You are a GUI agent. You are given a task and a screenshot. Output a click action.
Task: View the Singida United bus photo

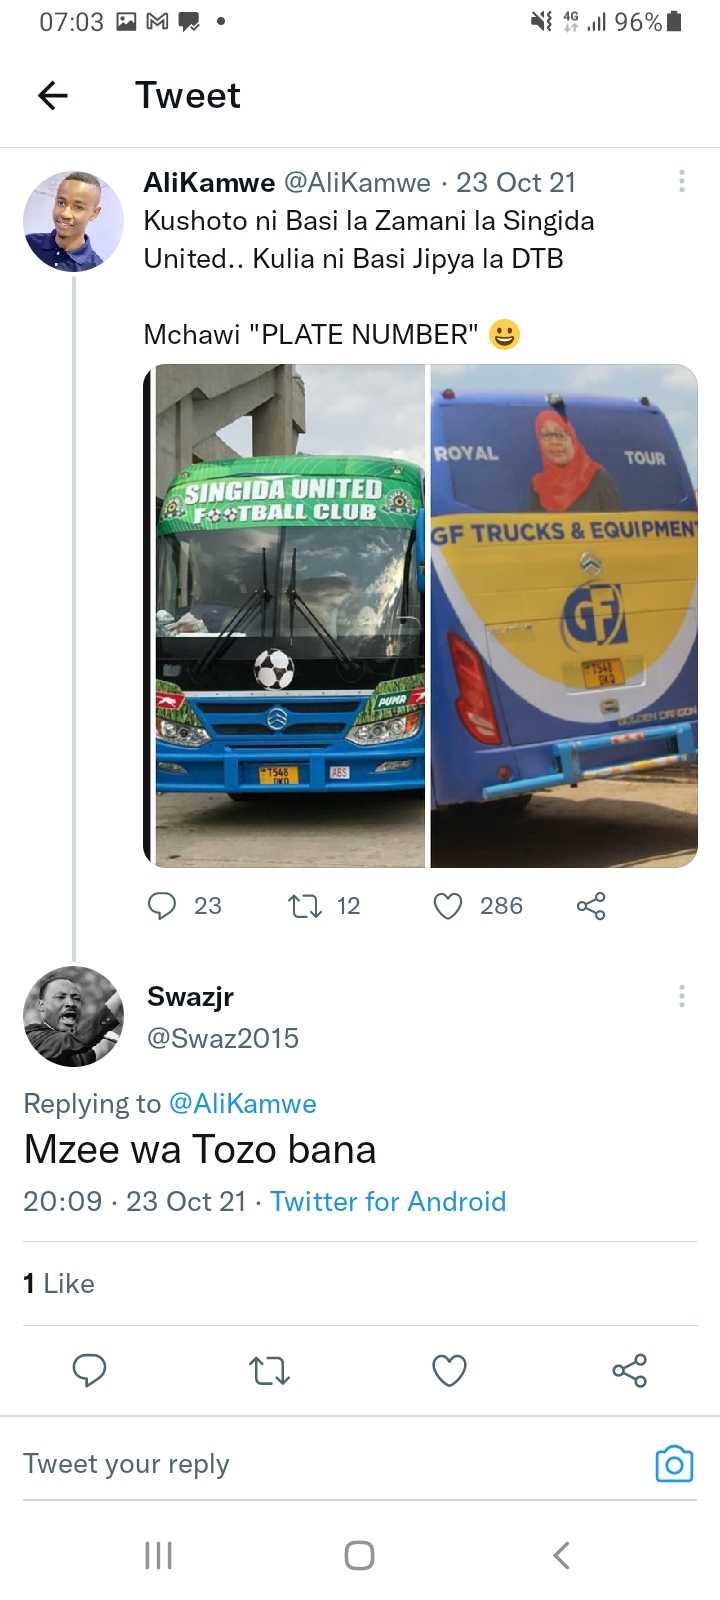(285, 616)
